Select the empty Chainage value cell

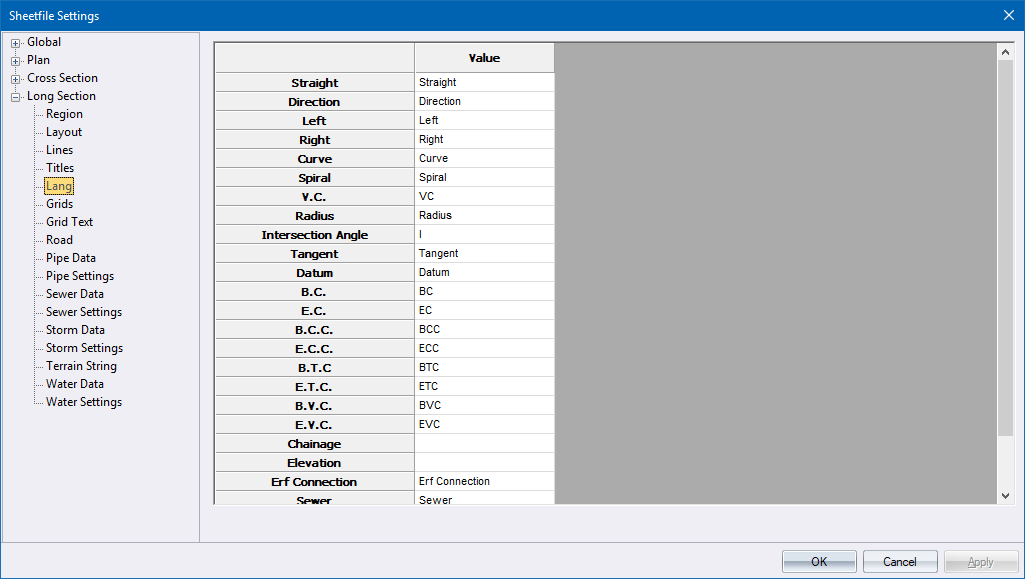tap(484, 444)
